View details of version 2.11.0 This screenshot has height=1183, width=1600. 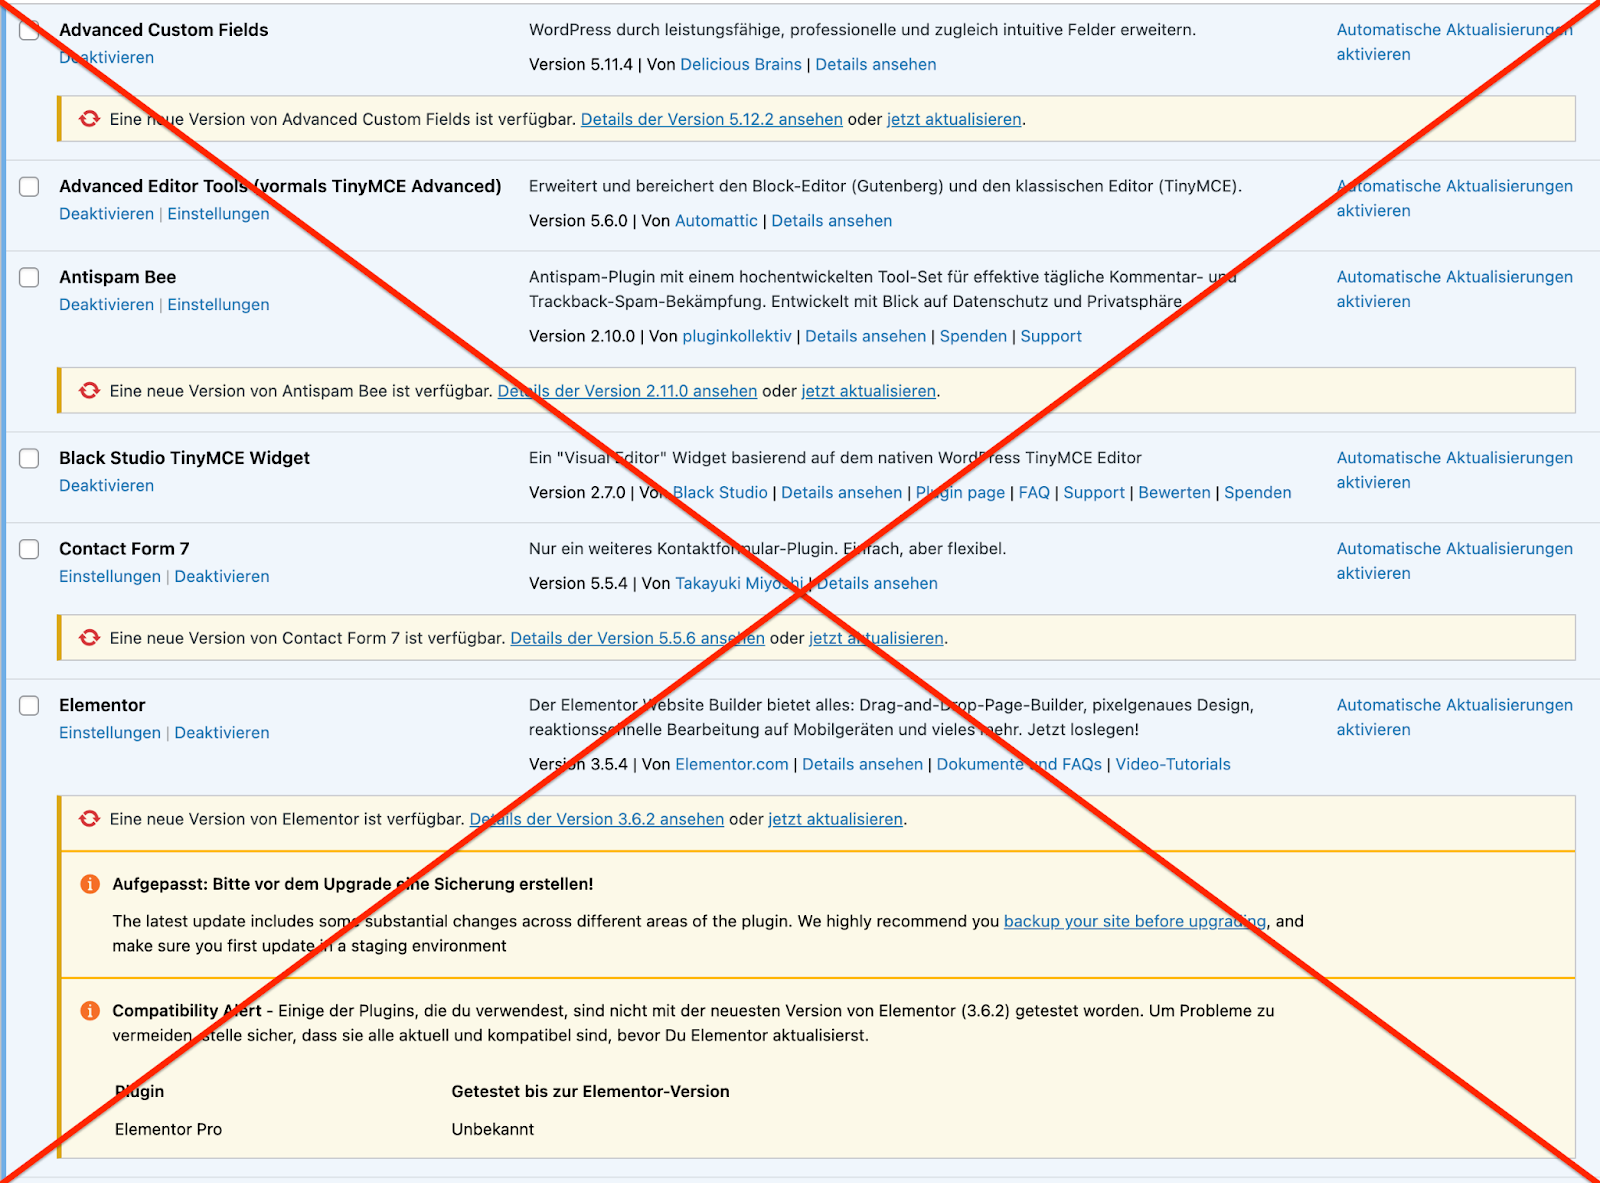point(628,392)
